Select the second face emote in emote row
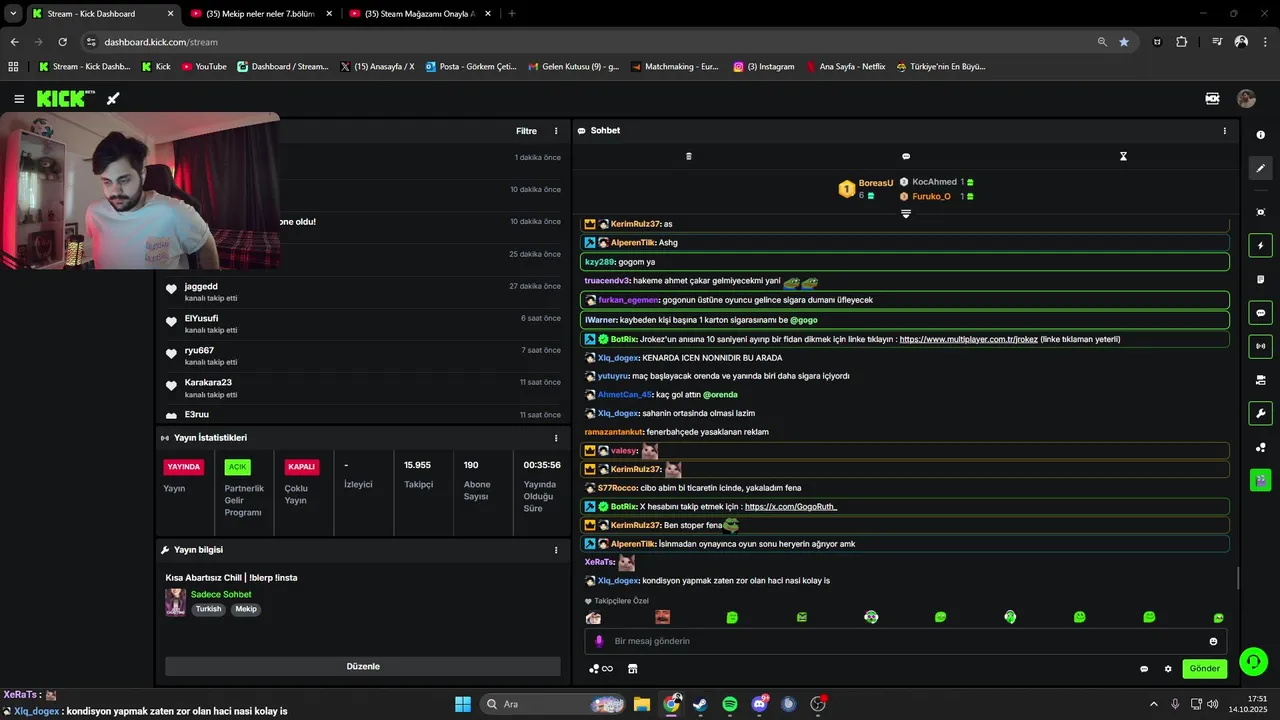This screenshot has height=720, width=1280. pos(662,618)
